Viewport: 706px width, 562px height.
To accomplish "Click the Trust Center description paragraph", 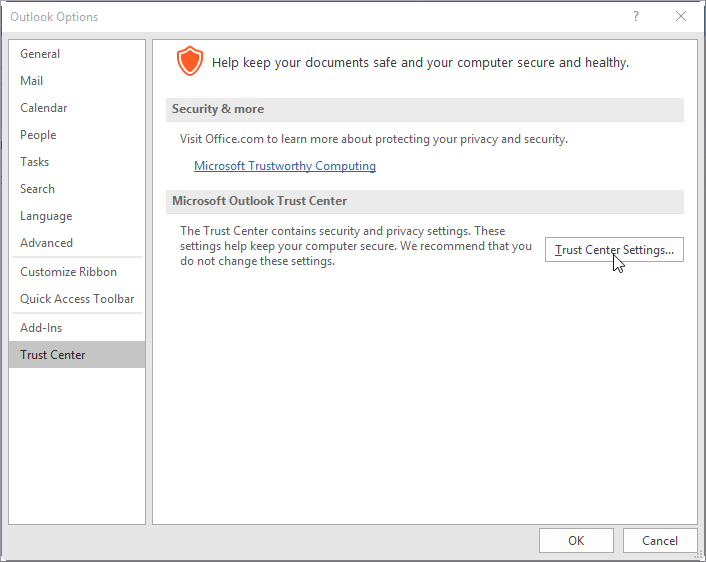I will click(x=356, y=246).
